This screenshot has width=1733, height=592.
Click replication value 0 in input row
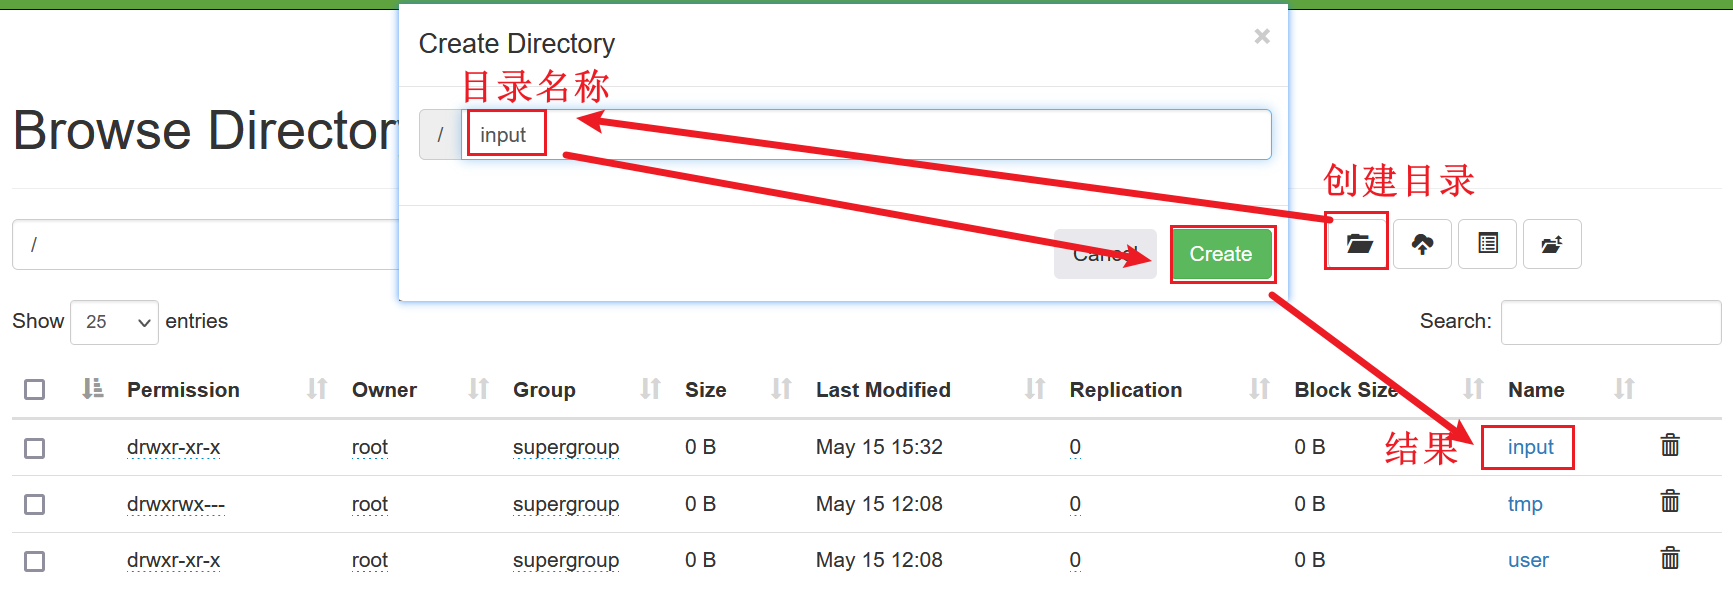pyautogui.click(x=1075, y=447)
